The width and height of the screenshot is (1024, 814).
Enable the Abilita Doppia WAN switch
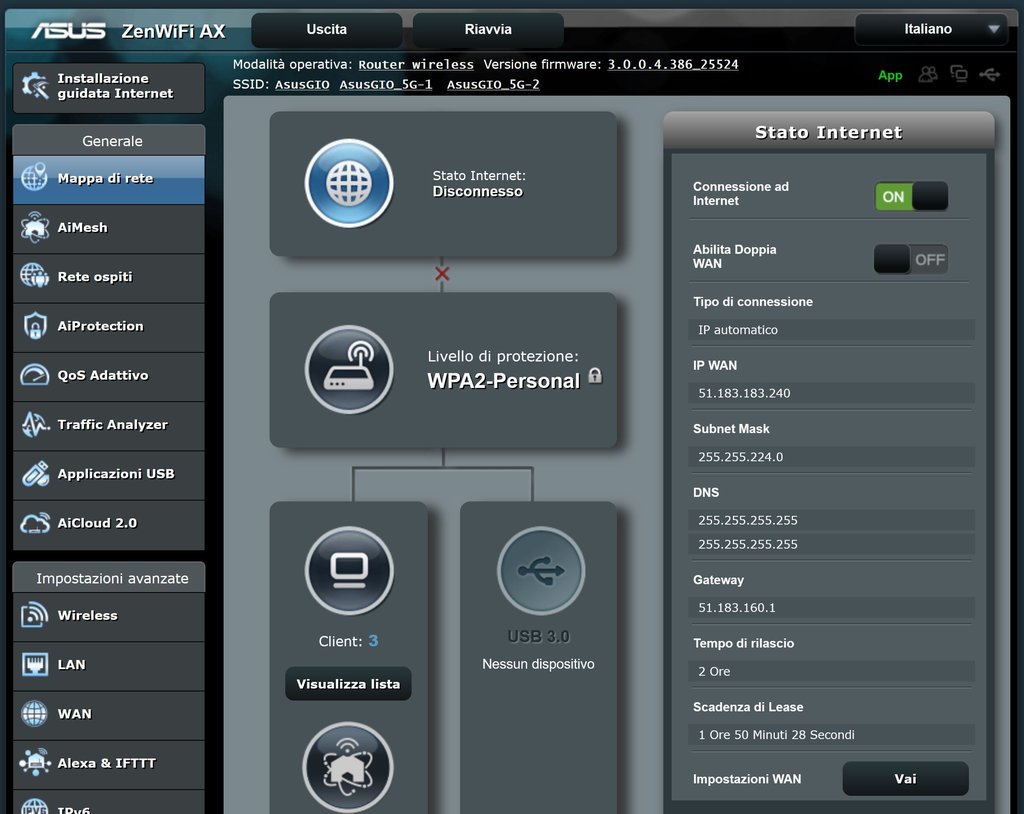(910, 259)
